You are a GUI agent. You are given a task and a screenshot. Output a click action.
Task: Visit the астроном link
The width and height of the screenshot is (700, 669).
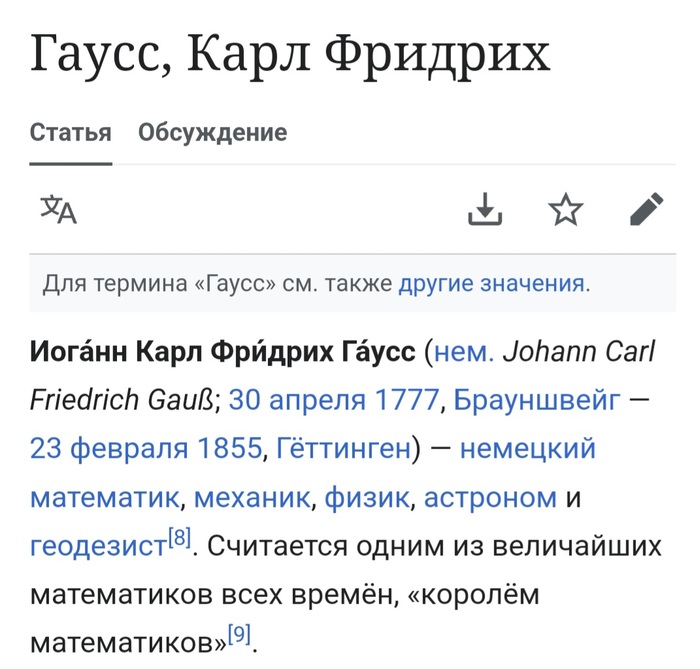[x=490, y=497]
